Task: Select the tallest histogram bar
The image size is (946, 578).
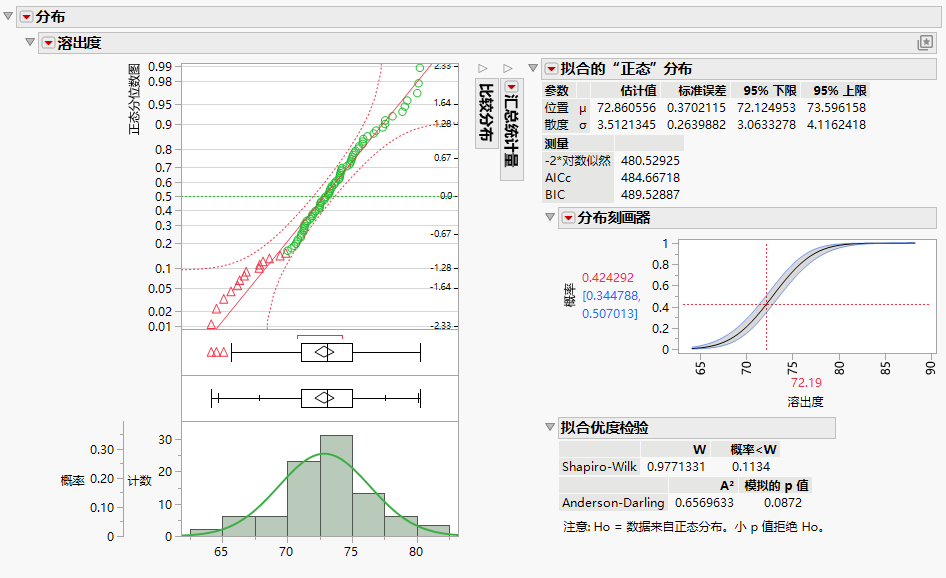Action: 336,486
